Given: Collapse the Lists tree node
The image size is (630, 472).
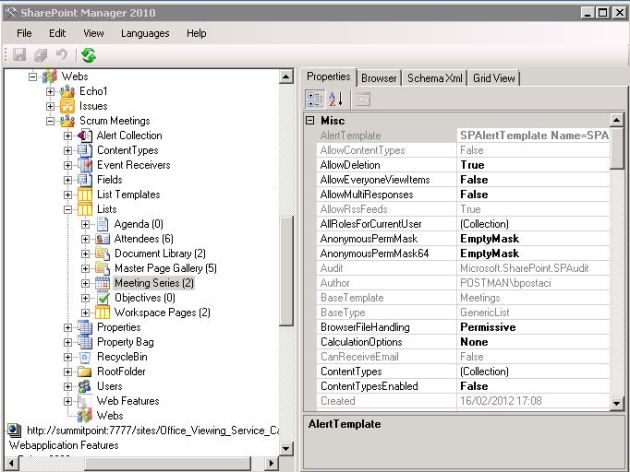Looking at the screenshot, I should (x=68, y=209).
